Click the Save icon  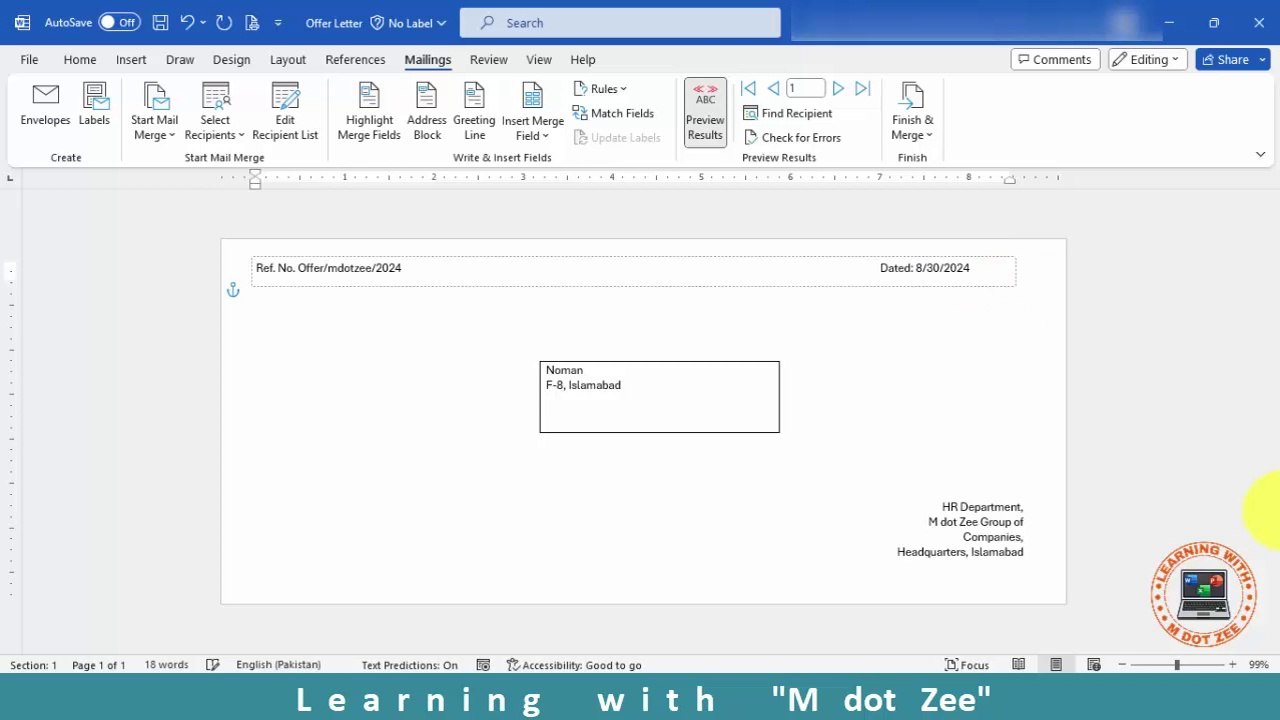(x=160, y=22)
